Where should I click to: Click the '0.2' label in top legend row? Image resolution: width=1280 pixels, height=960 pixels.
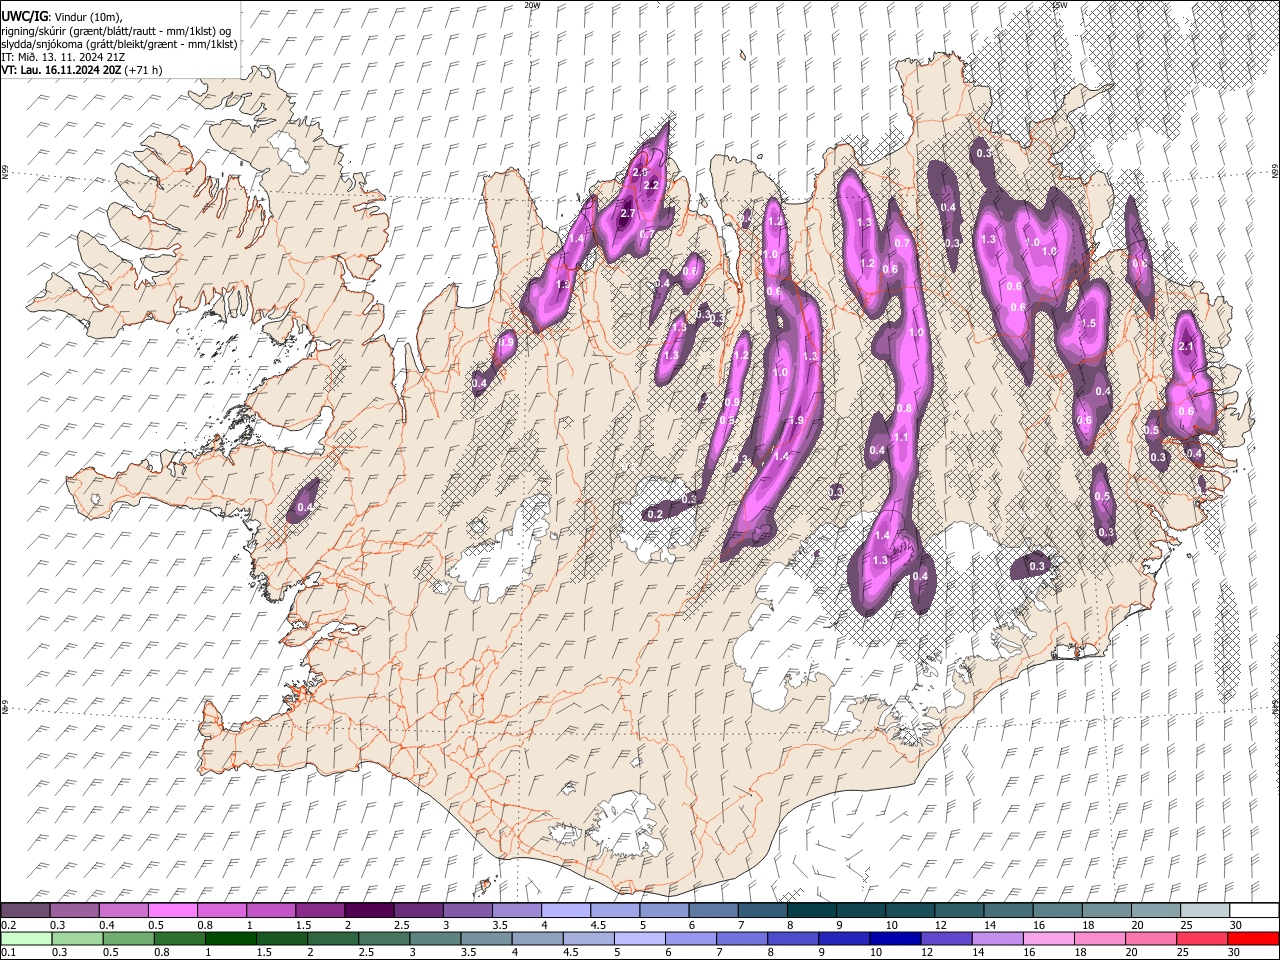coord(8,925)
